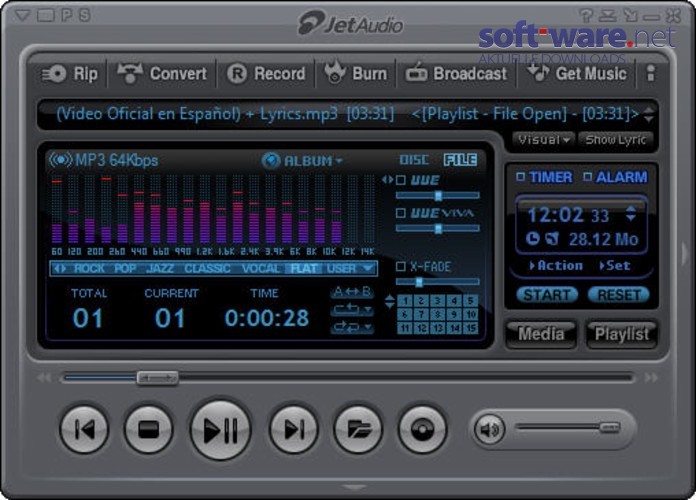The image size is (696, 500).
Task: Click the BBE ViVA level slider
Action: [438, 228]
